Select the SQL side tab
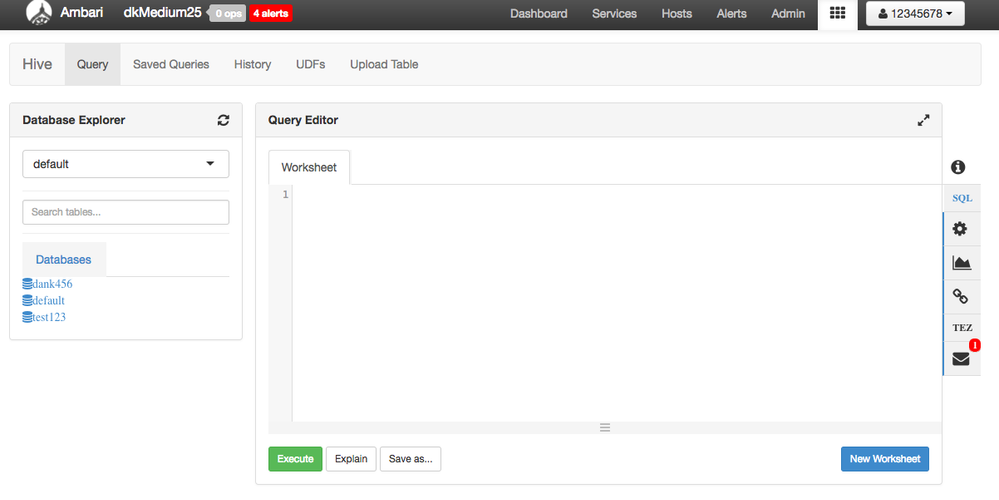Screen dimensions: 999x500 click(962, 198)
